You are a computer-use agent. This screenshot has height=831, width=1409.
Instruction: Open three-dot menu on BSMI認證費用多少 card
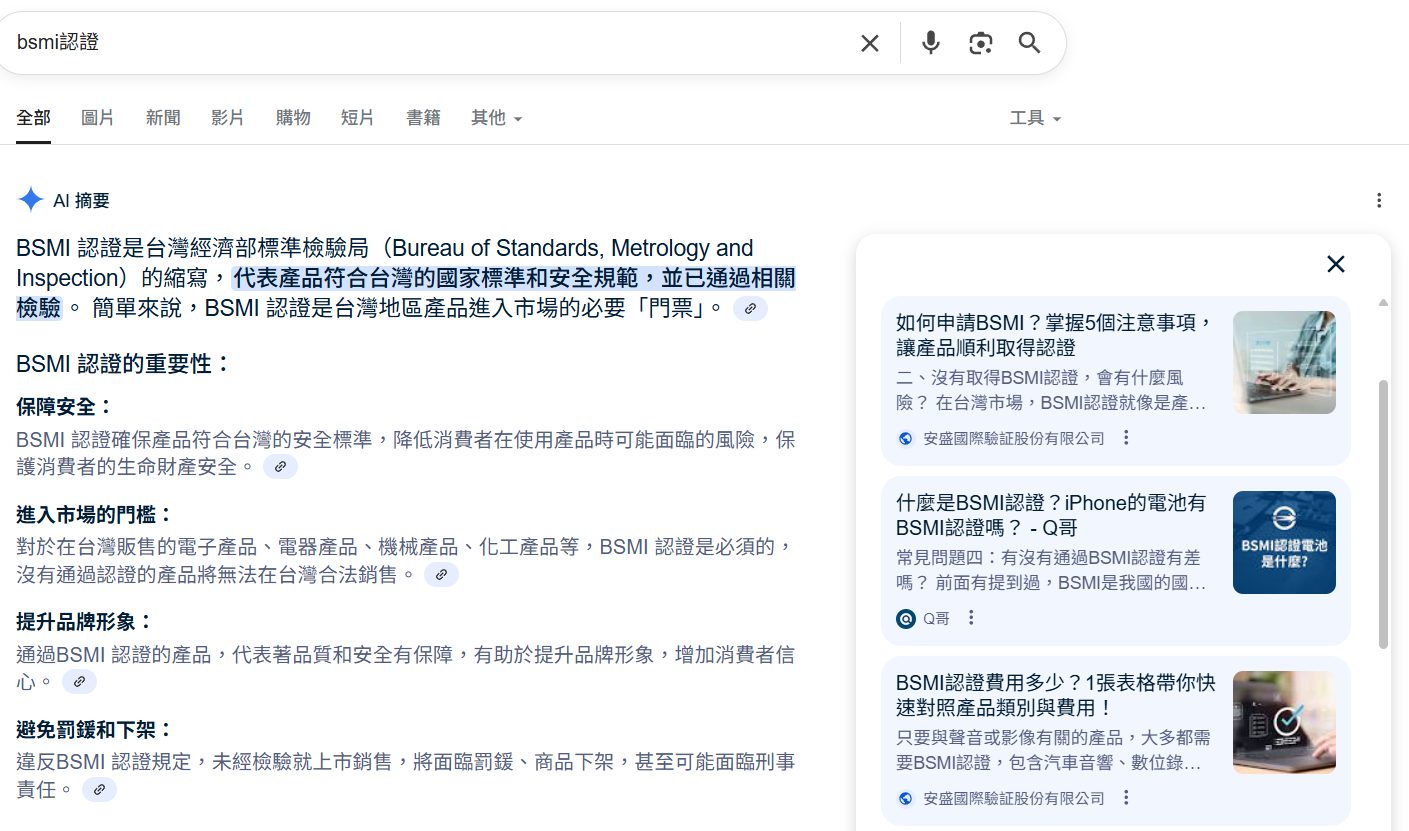pyautogui.click(x=1127, y=798)
